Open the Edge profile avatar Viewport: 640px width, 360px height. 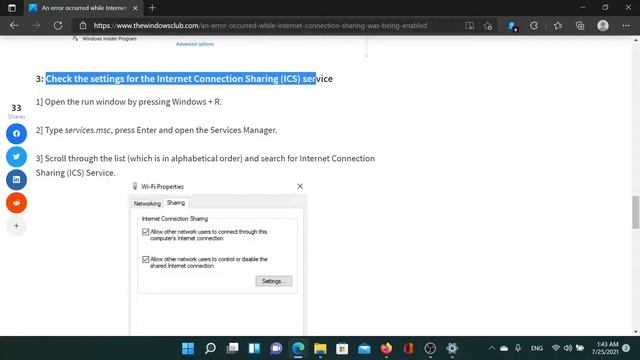(603, 26)
